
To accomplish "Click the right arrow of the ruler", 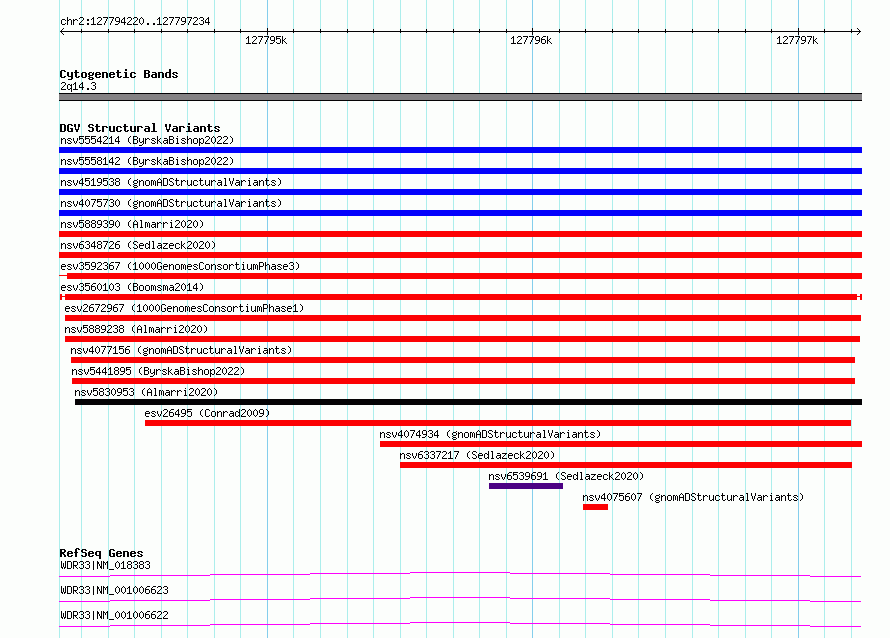I will (x=858, y=31).
